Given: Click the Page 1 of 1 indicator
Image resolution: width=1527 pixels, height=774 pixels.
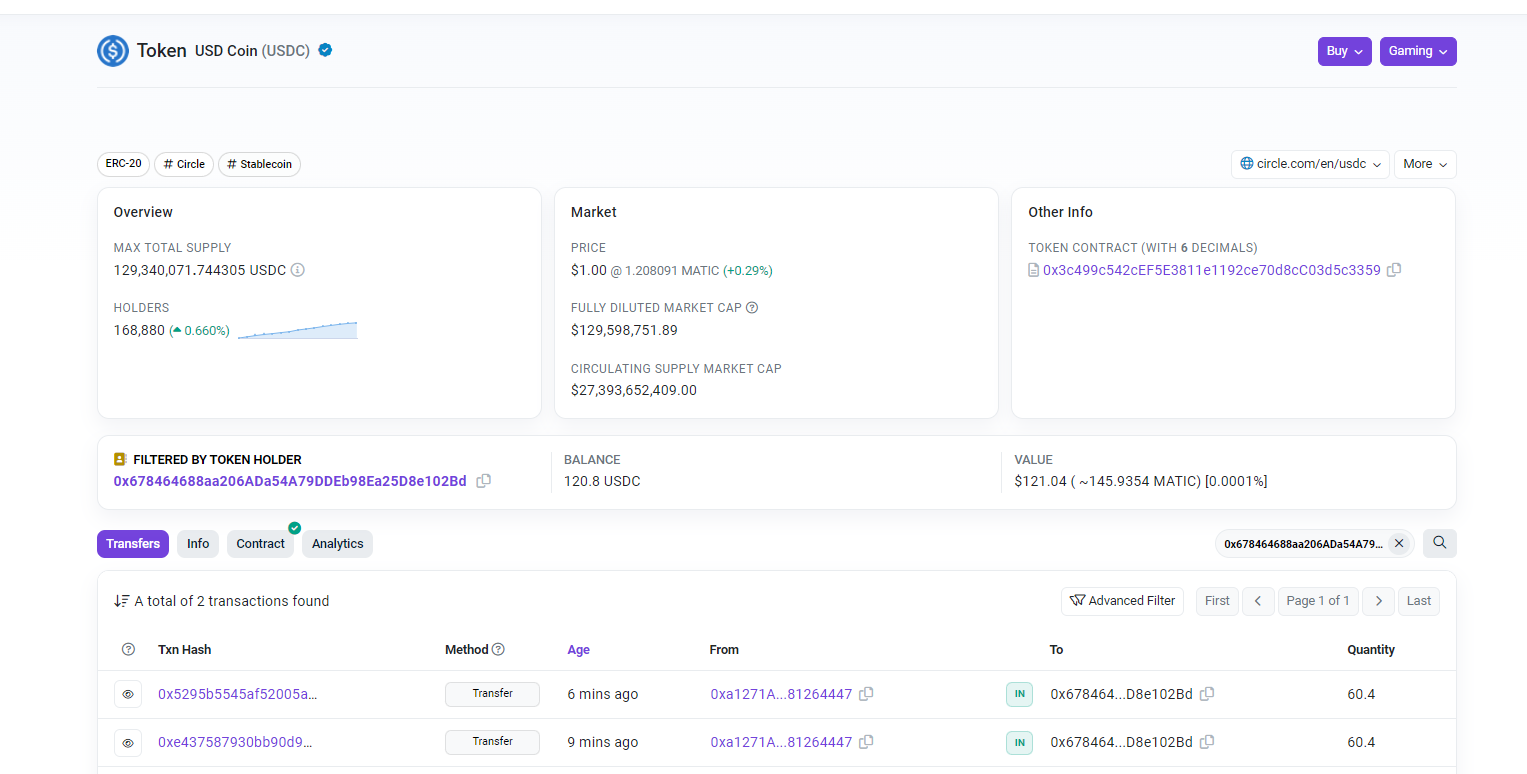Looking at the screenshot, I should pos(1318,601).
